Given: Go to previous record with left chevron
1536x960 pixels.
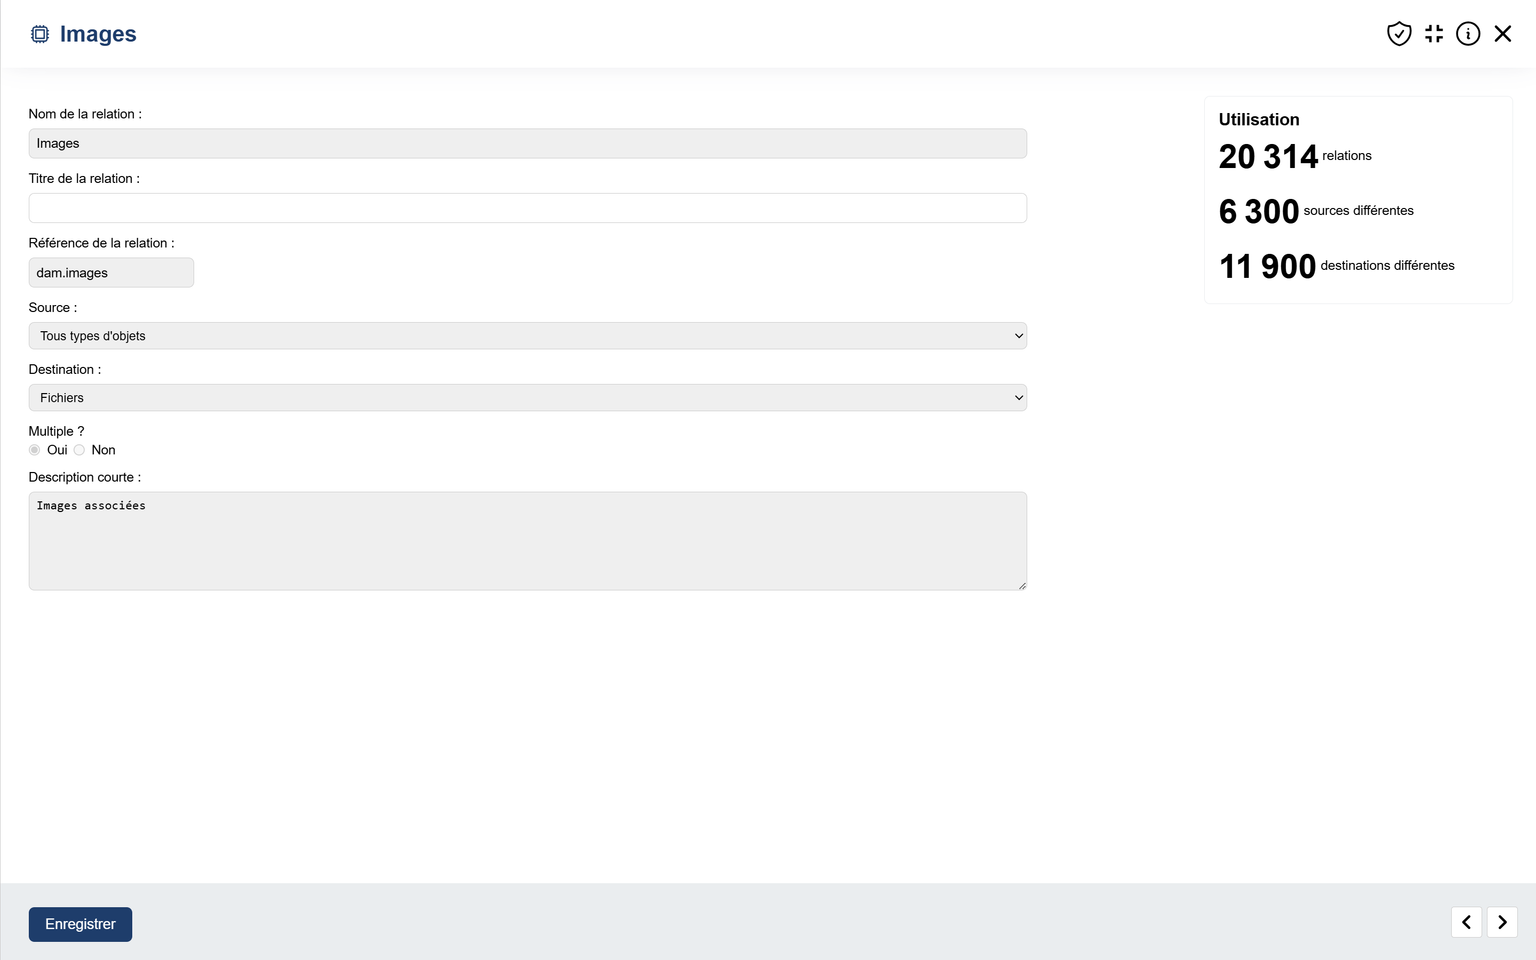Looking at the screenshot, I should pos(1466,922).
